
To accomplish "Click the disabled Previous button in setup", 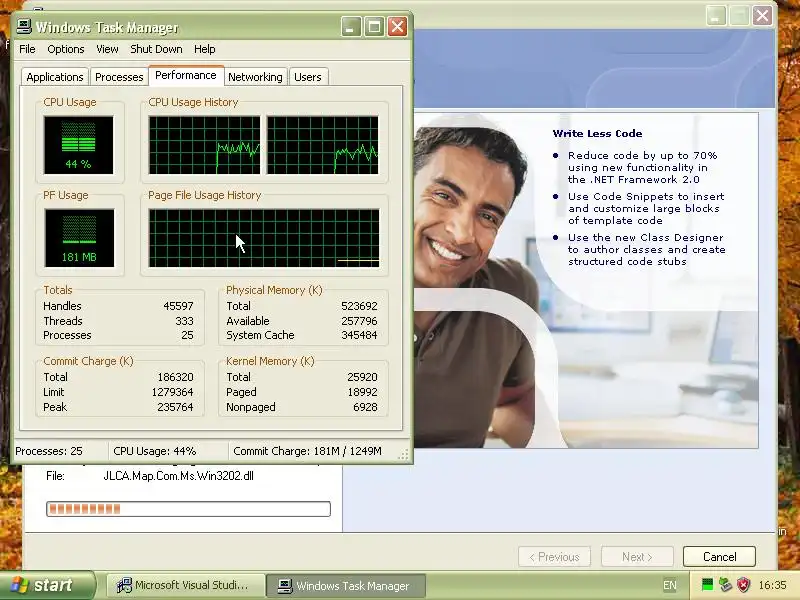I will point(554,557).
